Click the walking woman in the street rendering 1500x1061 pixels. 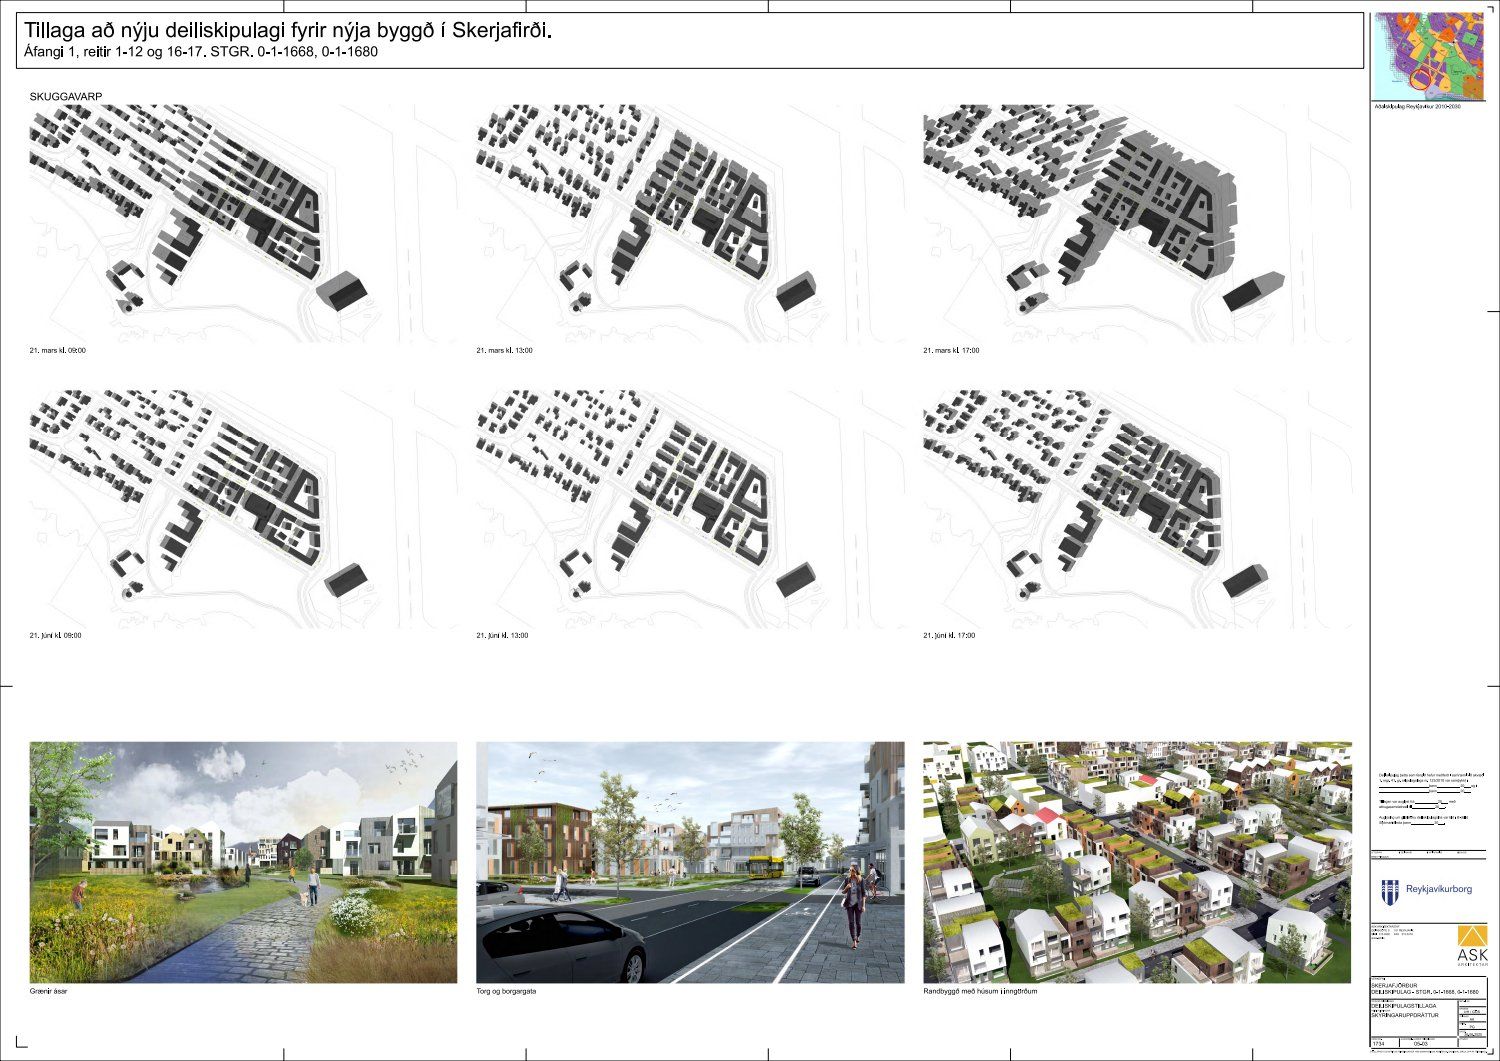pos(853,907)
